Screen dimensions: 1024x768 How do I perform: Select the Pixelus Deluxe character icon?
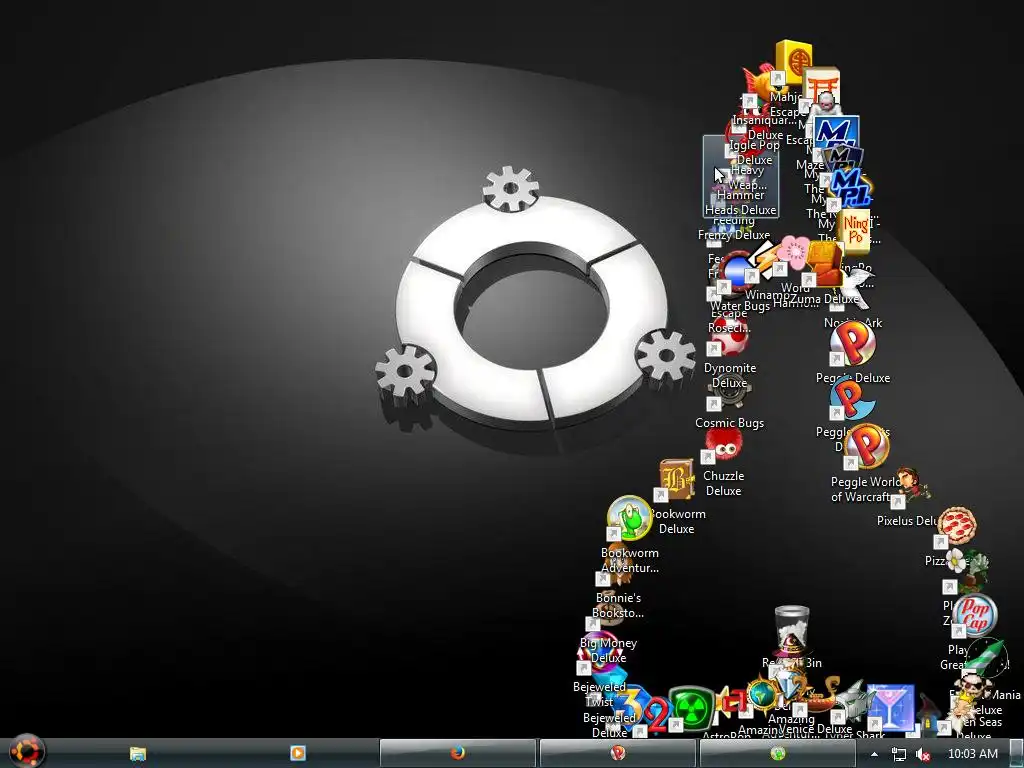[912, 486]
